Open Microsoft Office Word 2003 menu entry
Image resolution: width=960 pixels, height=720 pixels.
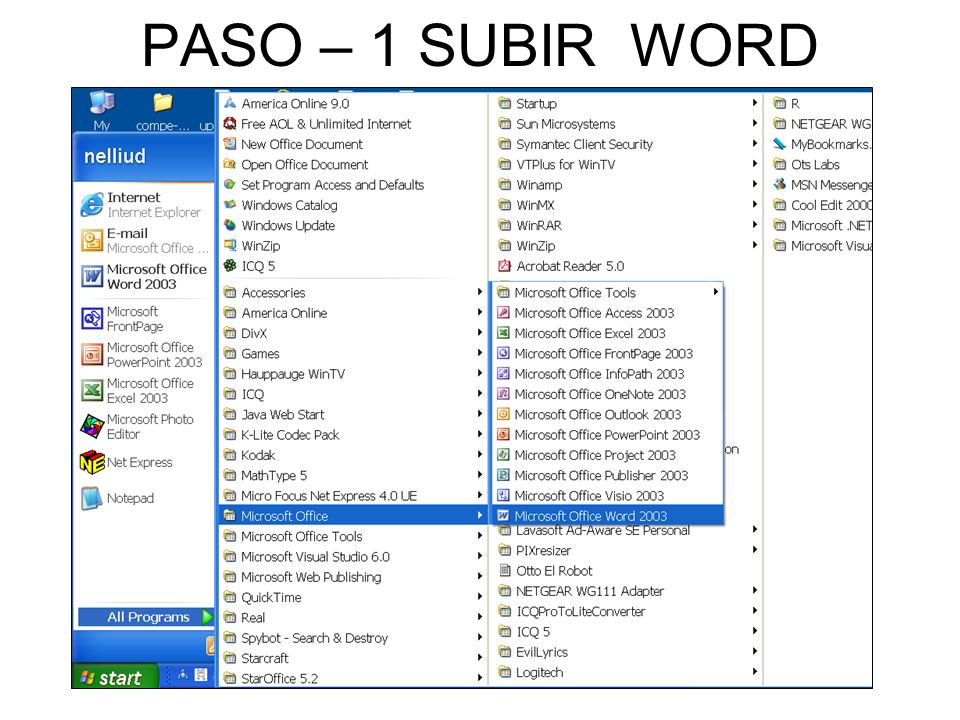click(607, 516)
